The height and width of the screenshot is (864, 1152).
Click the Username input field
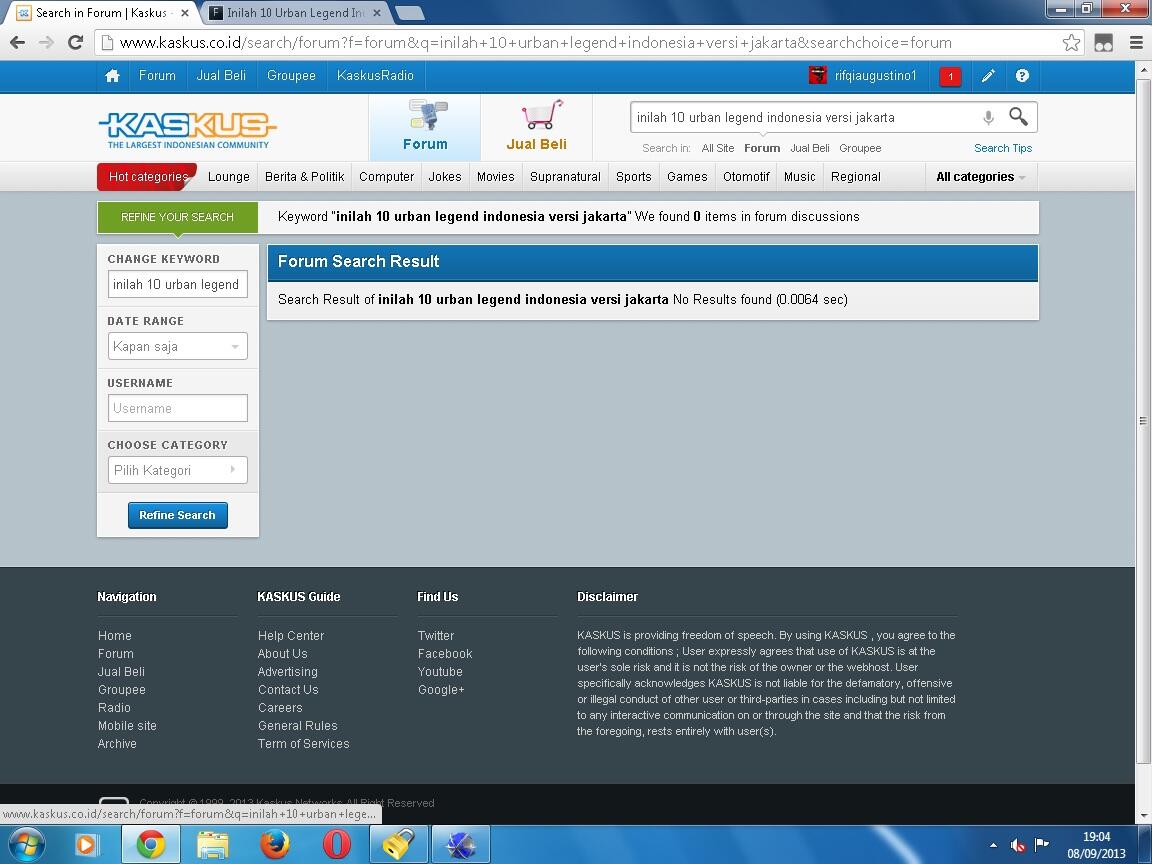pos(178,408)
